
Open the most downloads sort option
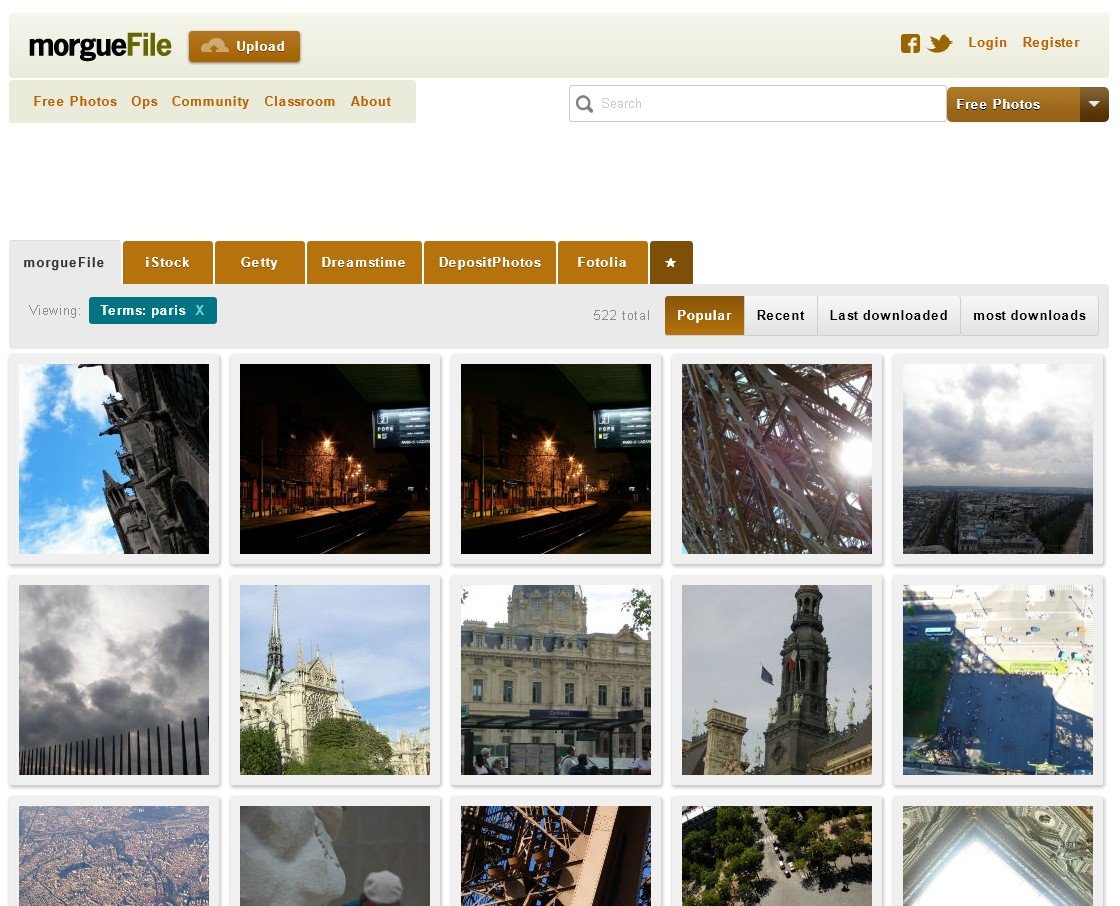click(1029, 315)
